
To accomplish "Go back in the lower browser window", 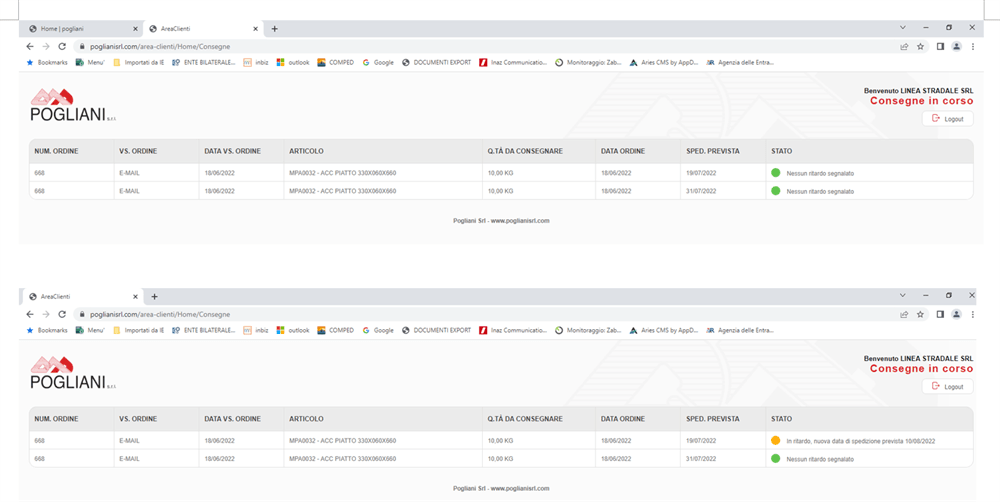I will pyautogui.click(x=30, y=314).
